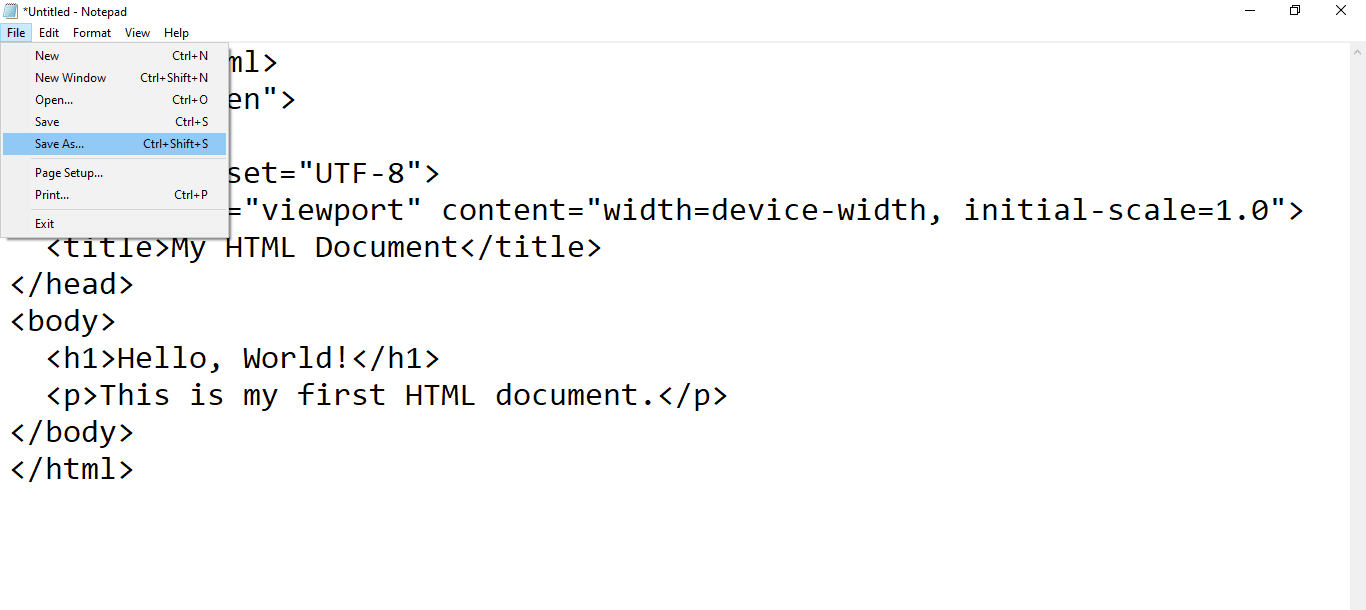1366x610 pixels.
Task: Place cursor after the closing </html> tag
Action: click(x=135, y=469)
